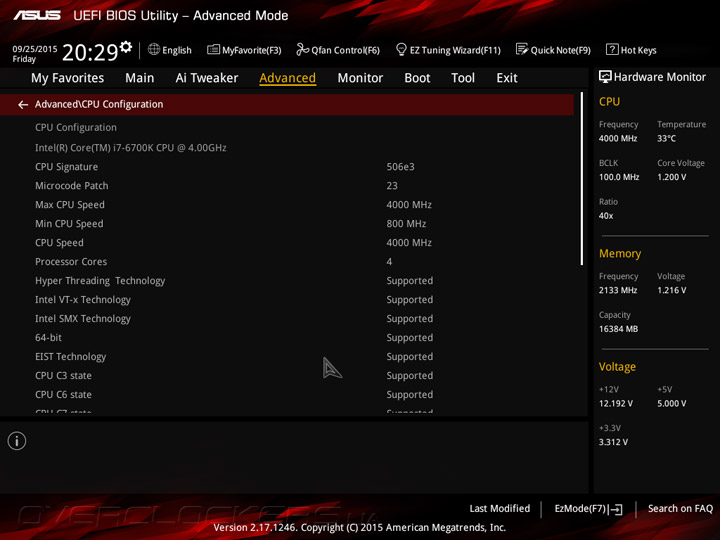
Task: Click the settings gear next to the clock
Action: tap(126, 47)
